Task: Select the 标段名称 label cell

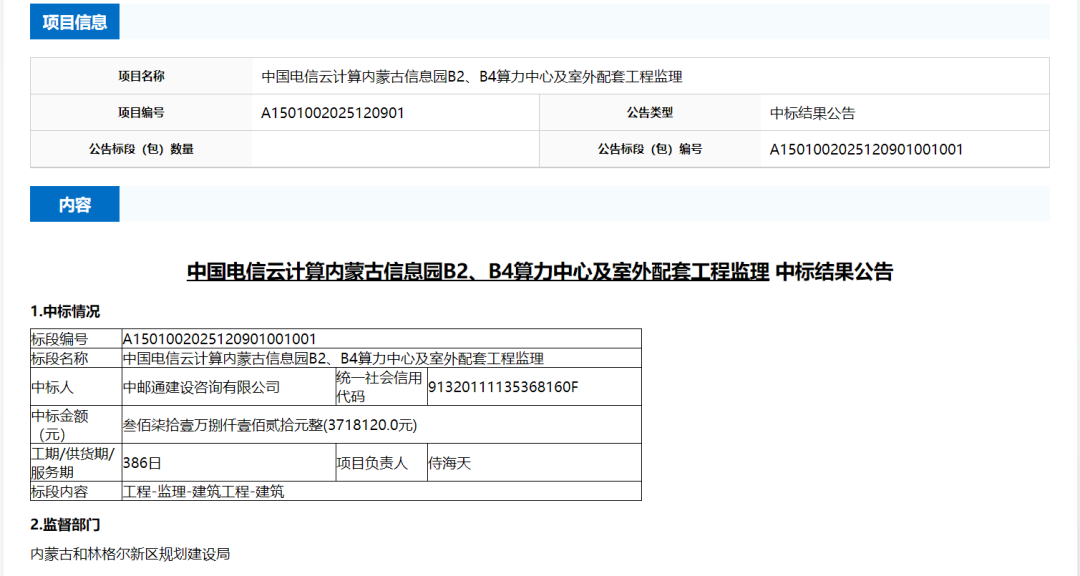Action: [76, 358]
